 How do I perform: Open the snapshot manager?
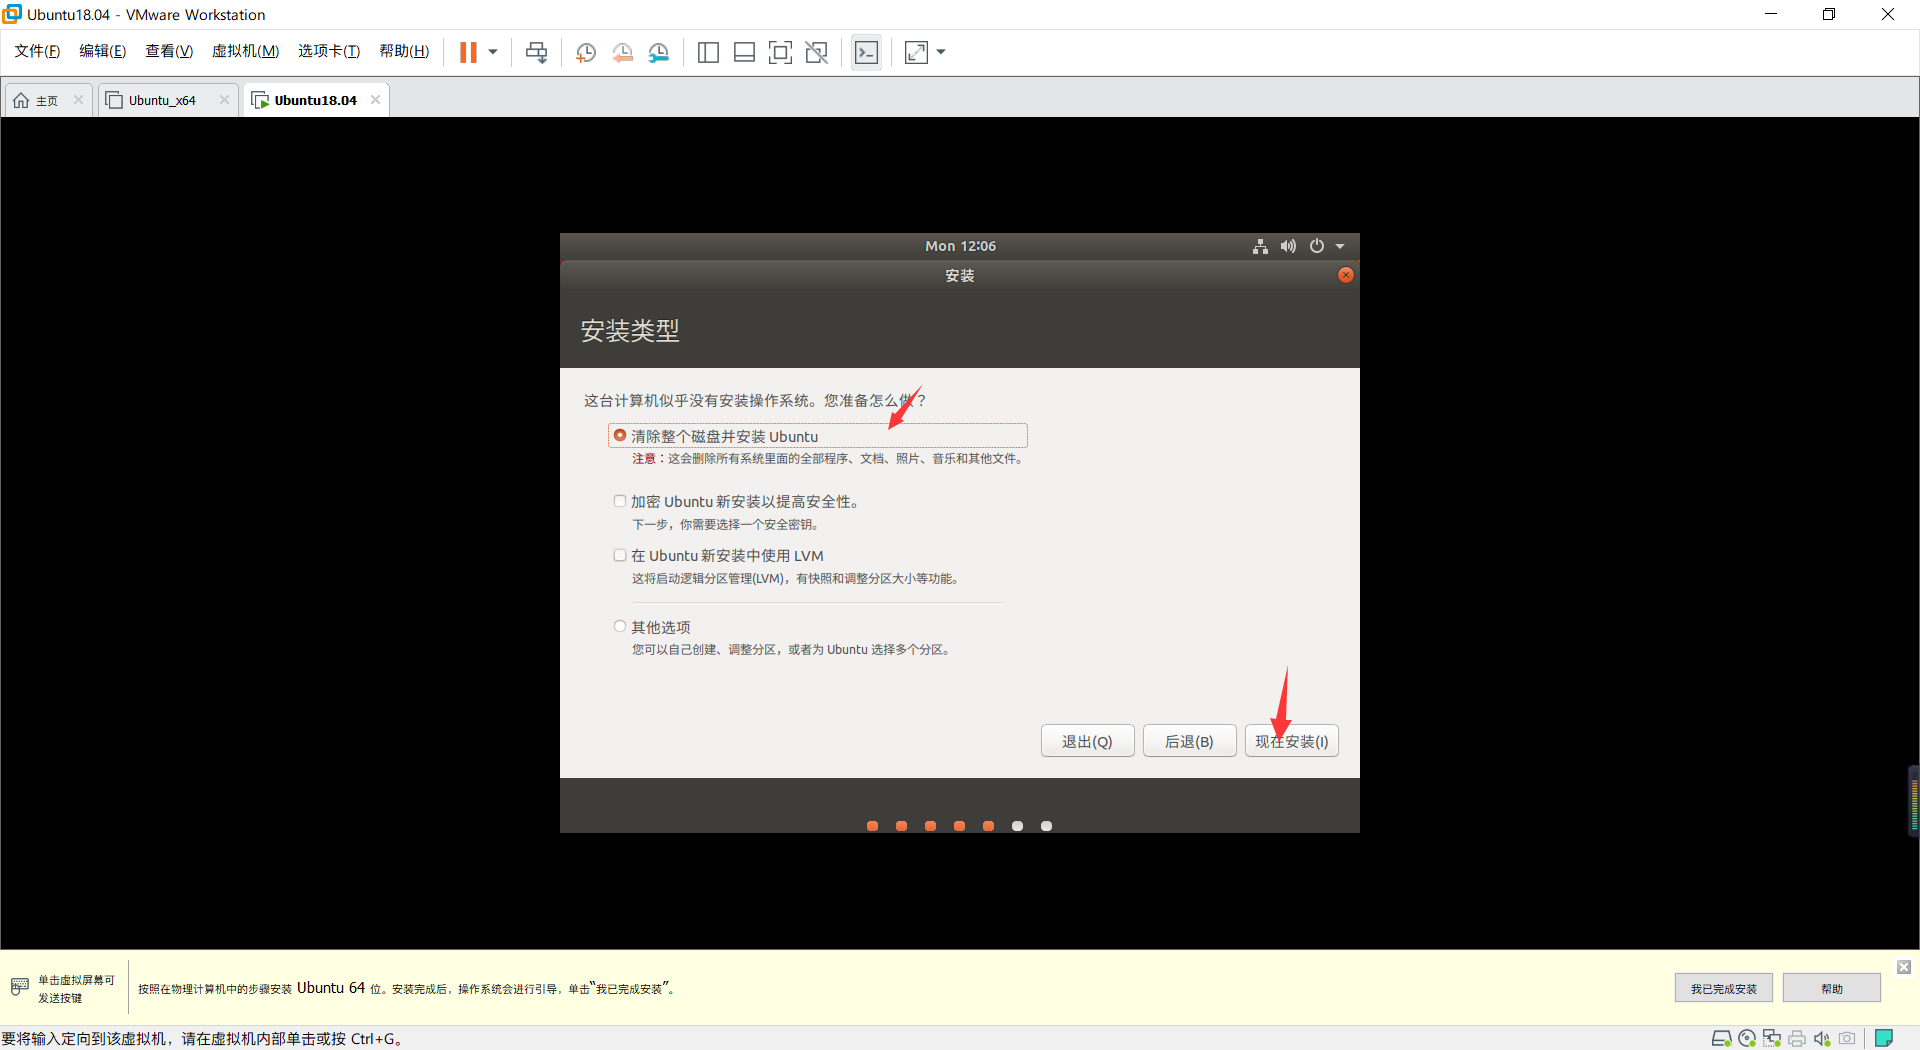(658, 52)
